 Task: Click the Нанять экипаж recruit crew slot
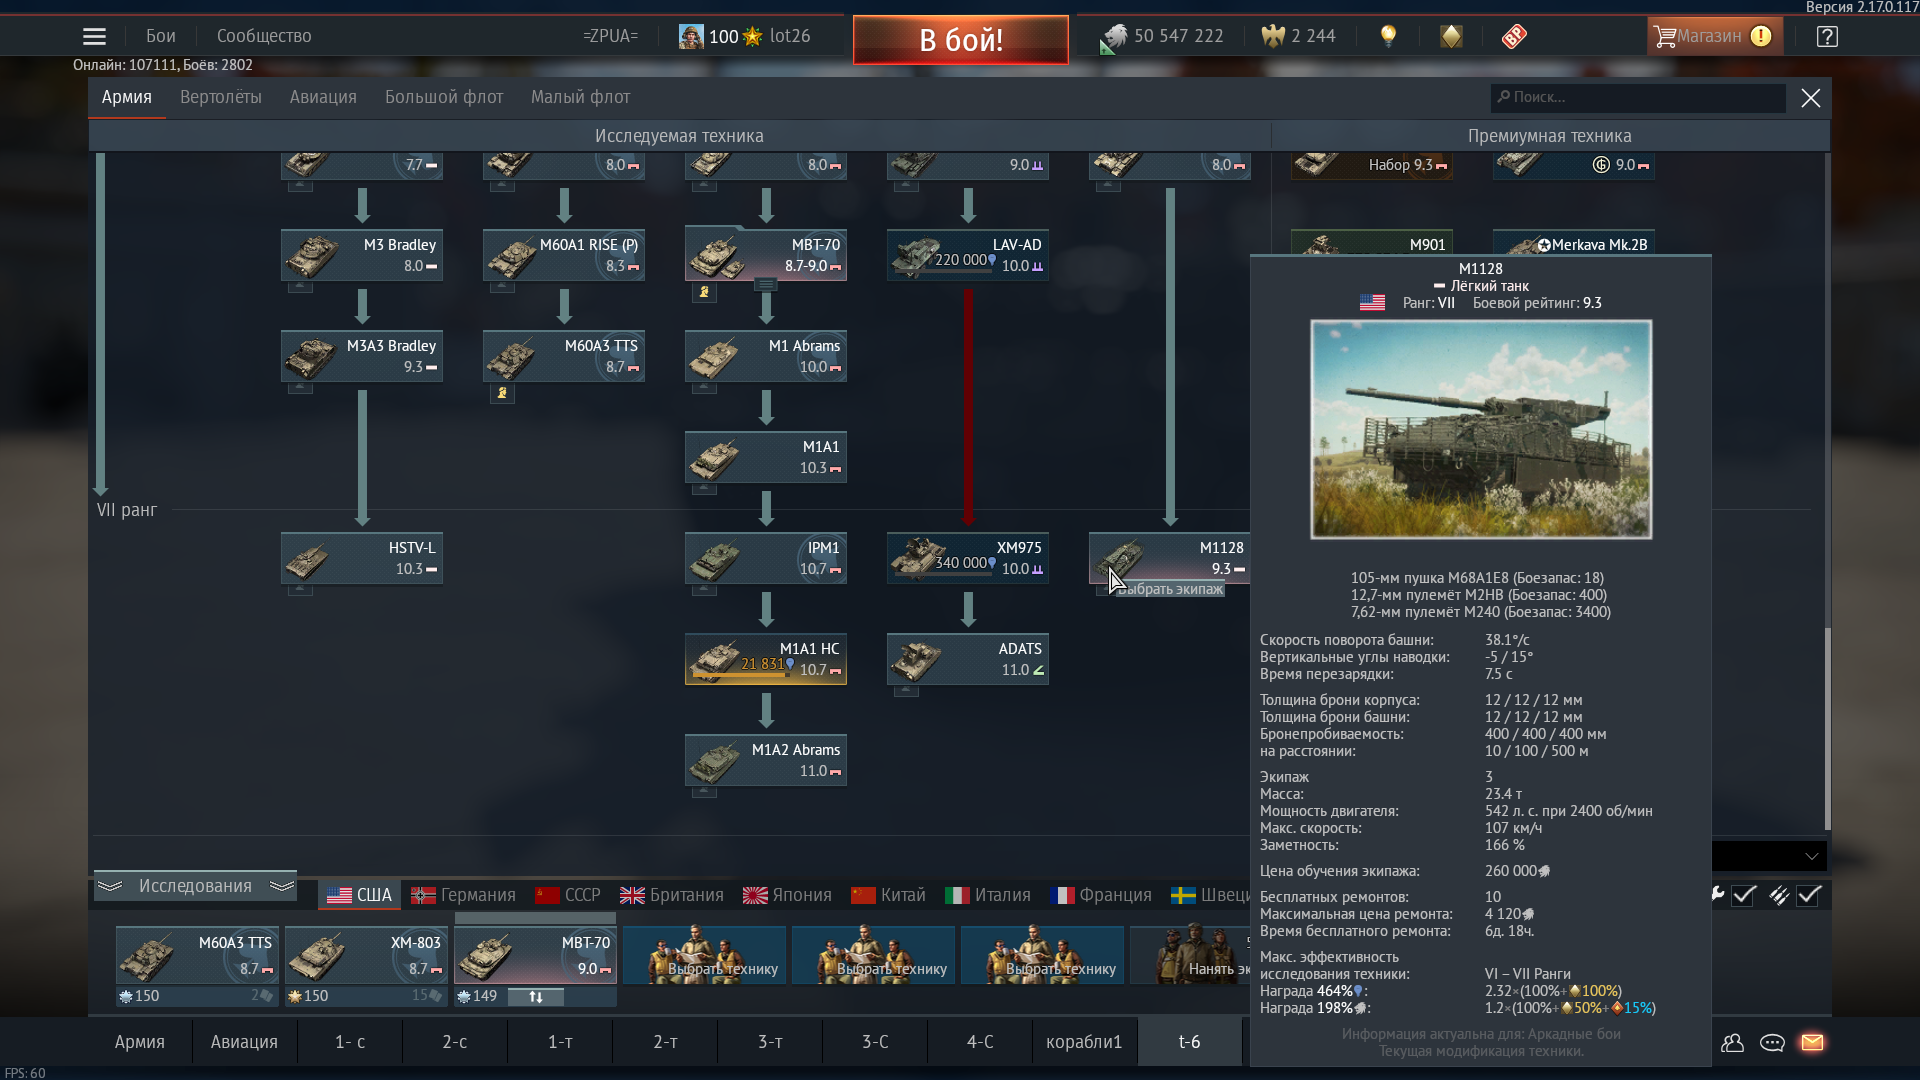coord(1190,955)
